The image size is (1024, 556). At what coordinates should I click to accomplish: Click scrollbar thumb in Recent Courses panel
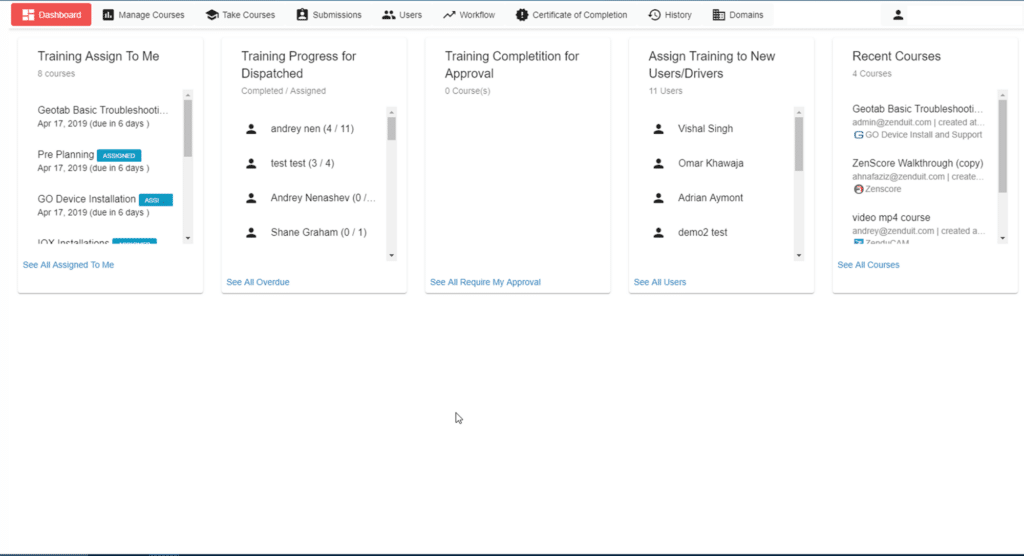1002,146
